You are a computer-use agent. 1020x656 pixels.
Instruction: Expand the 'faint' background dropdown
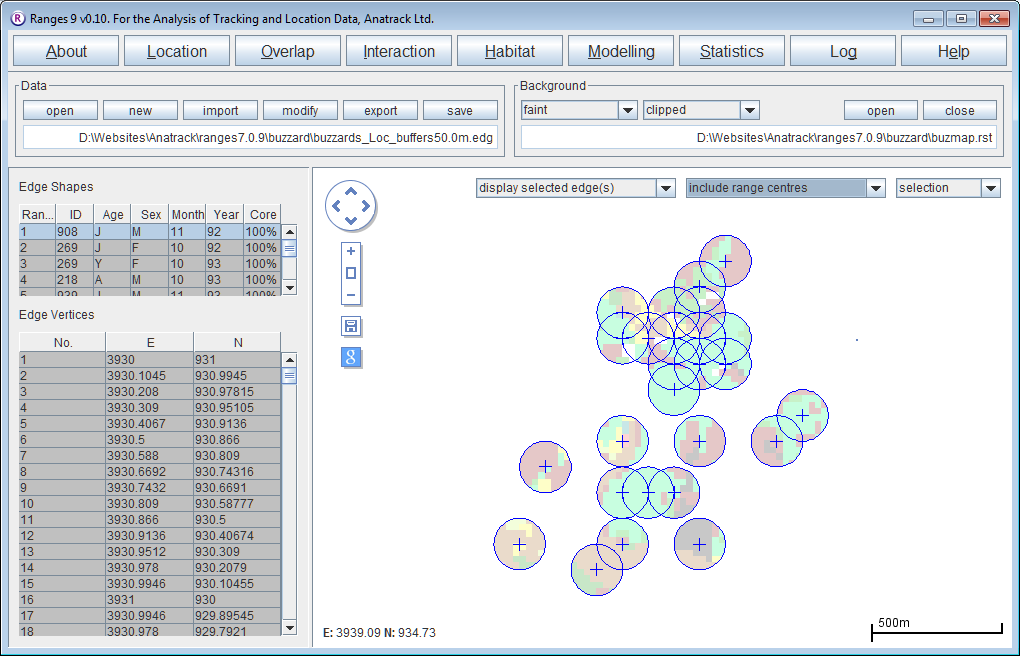(627, 110)
